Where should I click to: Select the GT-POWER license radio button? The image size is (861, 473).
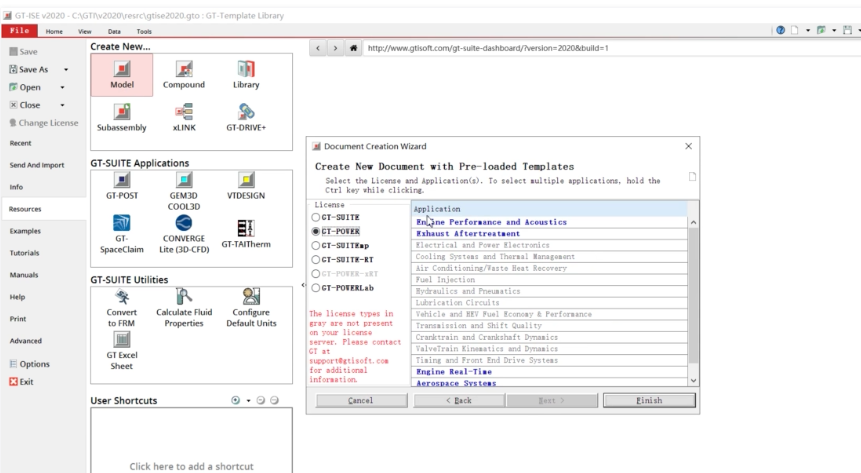(315, 231)
